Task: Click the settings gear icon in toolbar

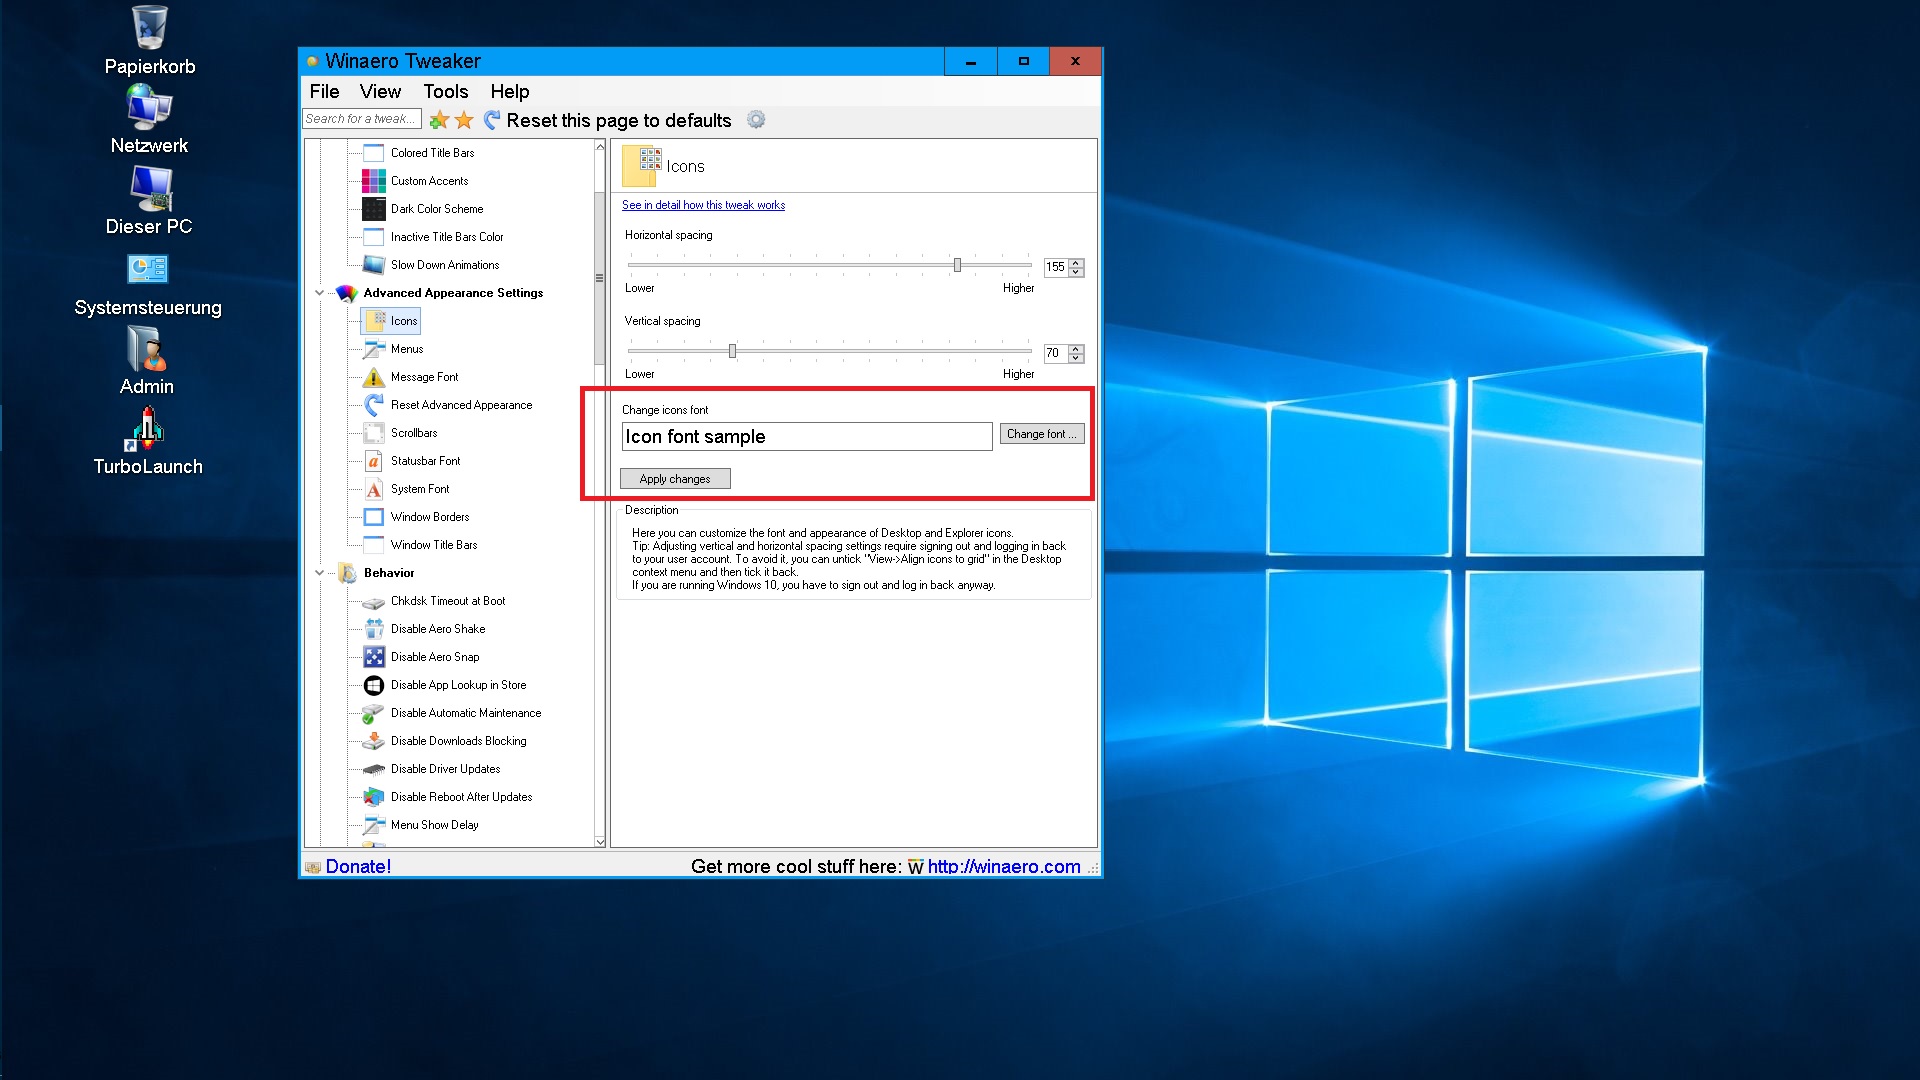Action: pos(756,120)
